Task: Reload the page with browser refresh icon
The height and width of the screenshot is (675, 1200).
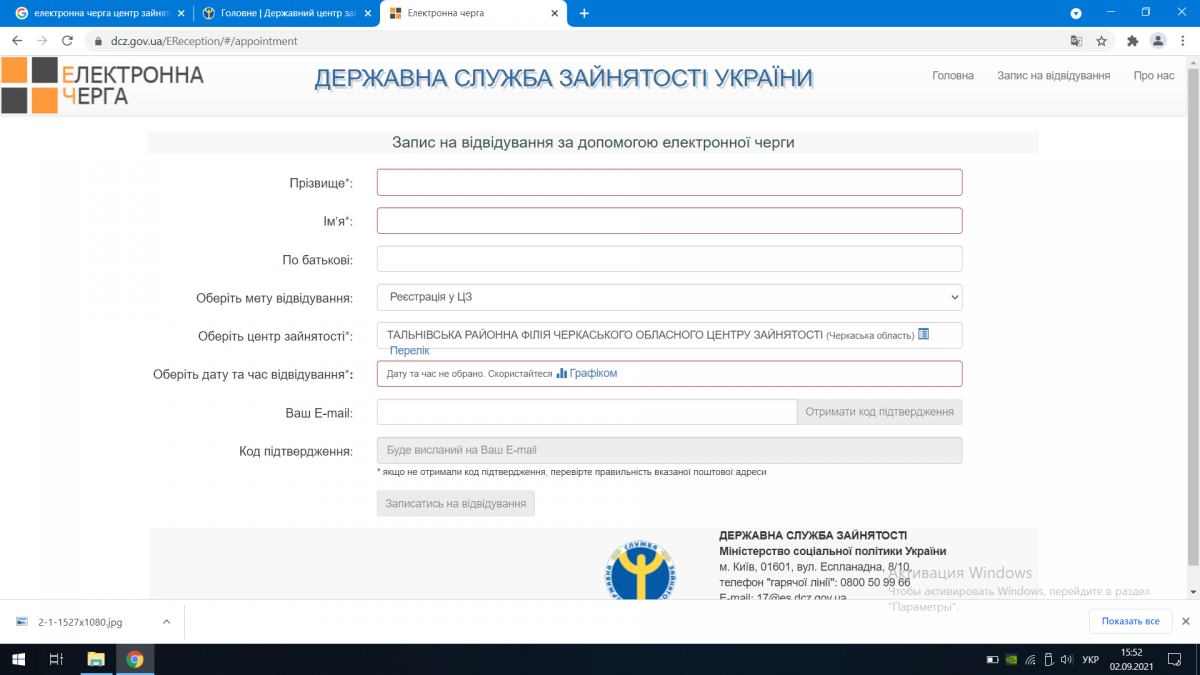Action: [67, 41]
